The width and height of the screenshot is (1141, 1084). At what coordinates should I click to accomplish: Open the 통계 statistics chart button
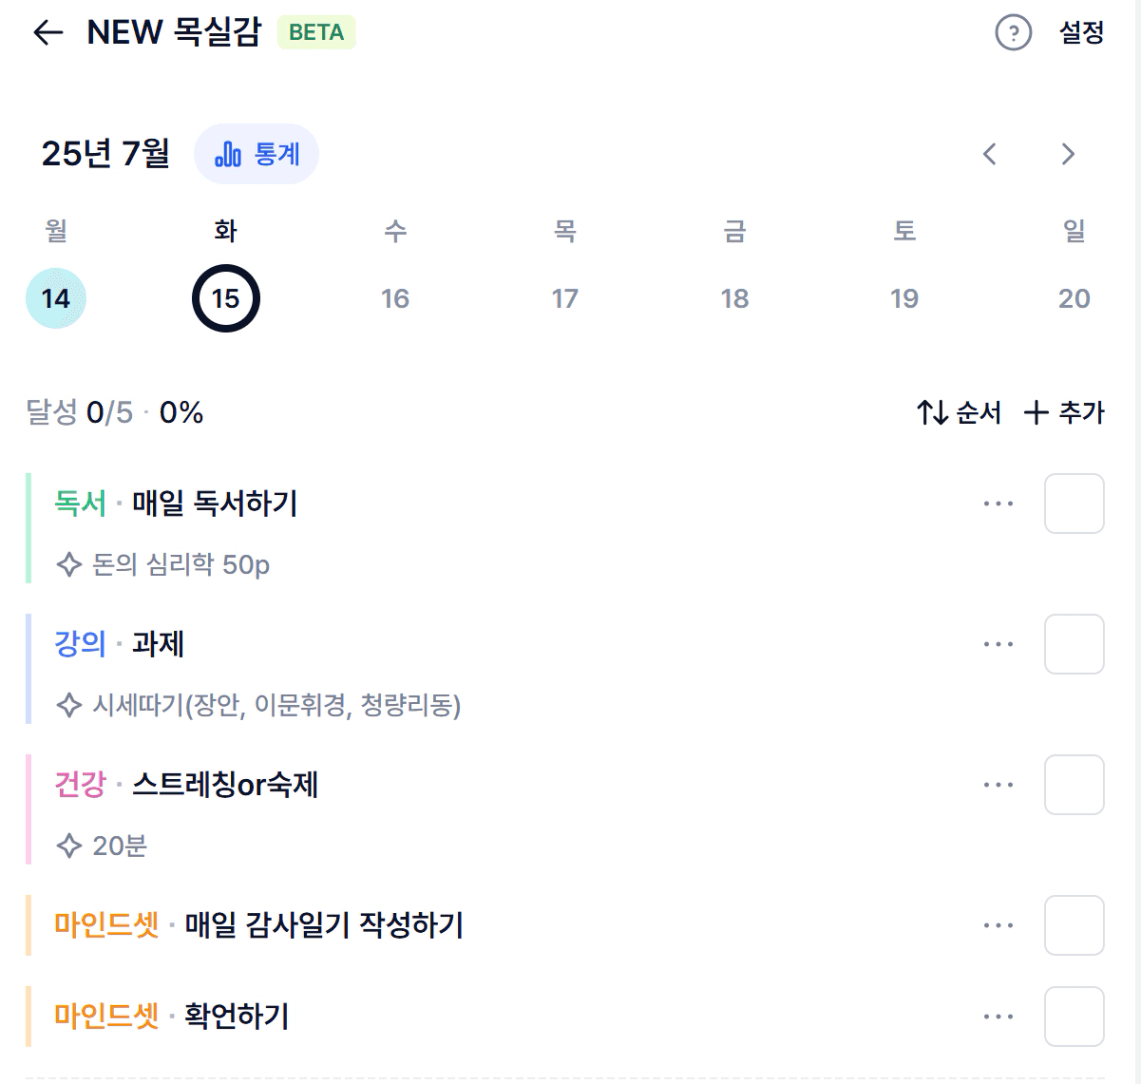tap(256, 154)
